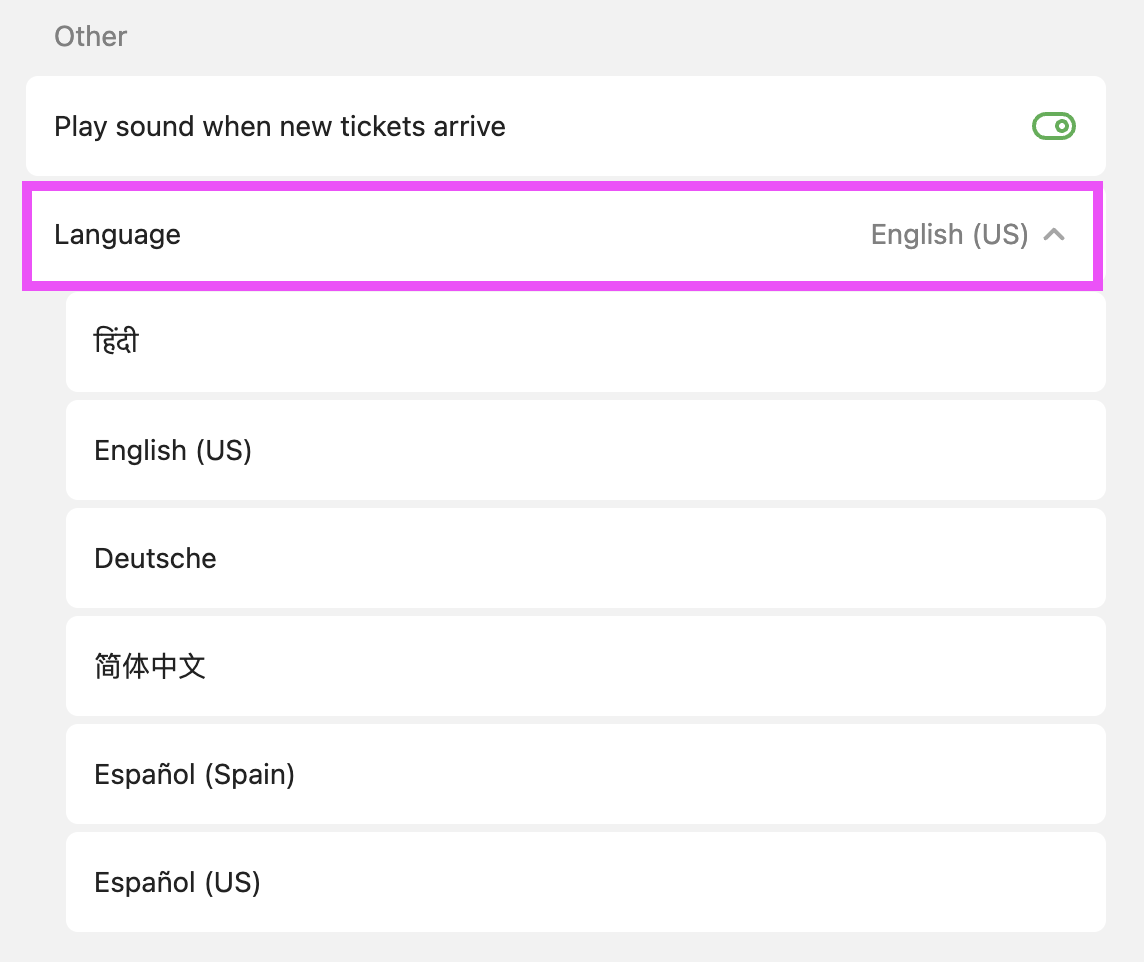Turn off the new ticket sound switch

tap(1053, 126)
